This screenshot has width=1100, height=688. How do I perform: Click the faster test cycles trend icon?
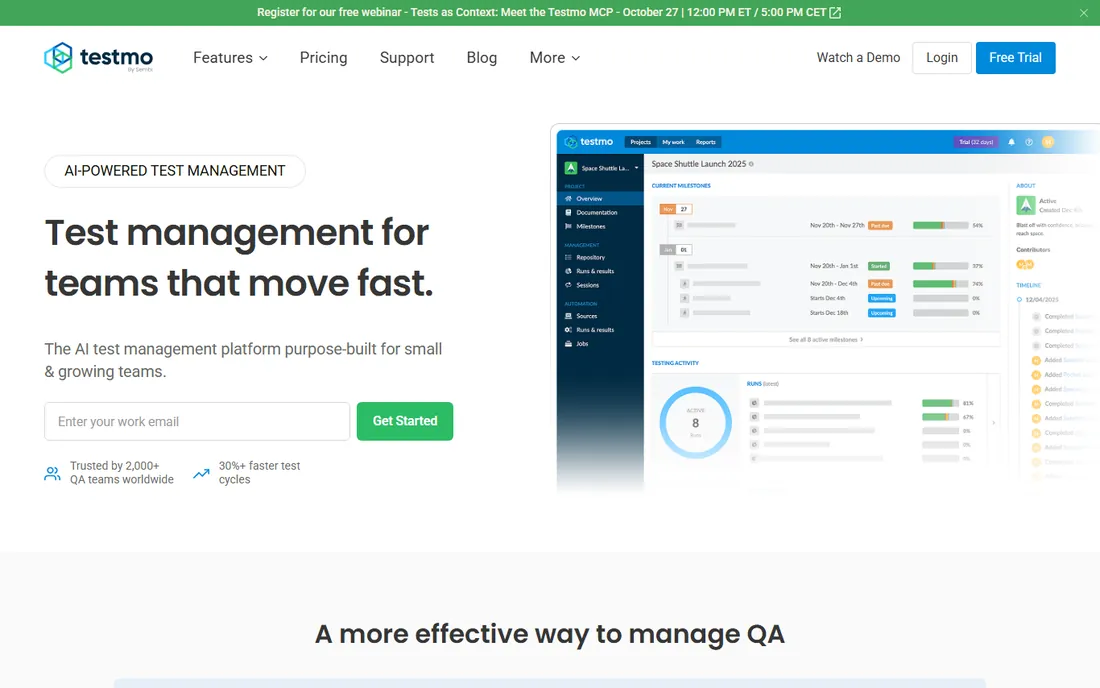coord(201,473)
